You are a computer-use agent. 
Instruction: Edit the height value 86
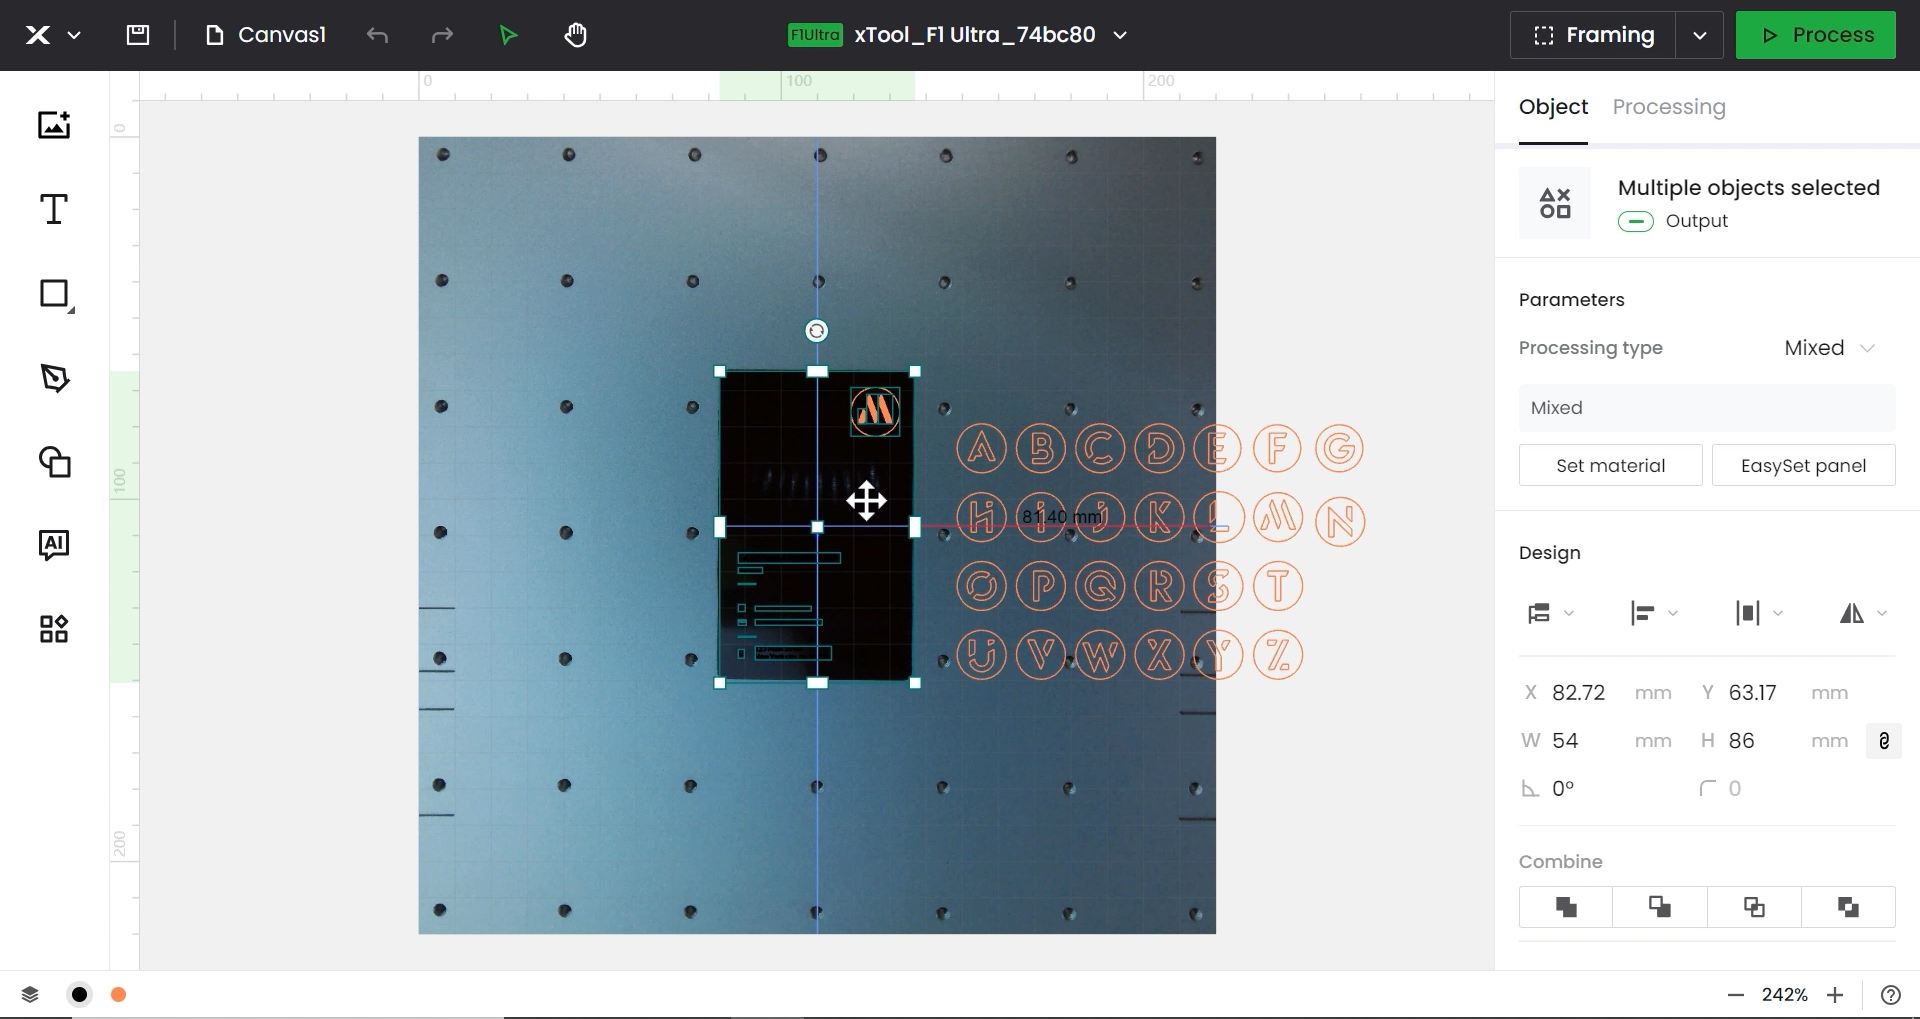(1742, 741)
